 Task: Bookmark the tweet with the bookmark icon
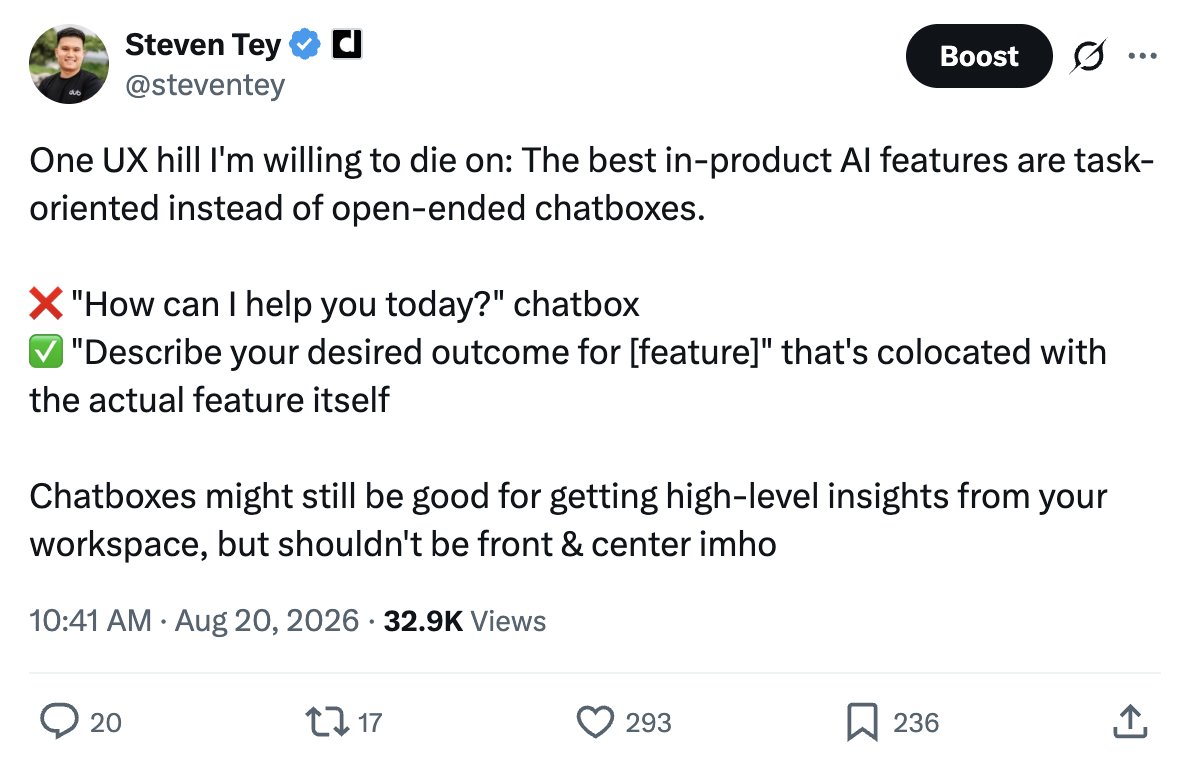(862, 722)
